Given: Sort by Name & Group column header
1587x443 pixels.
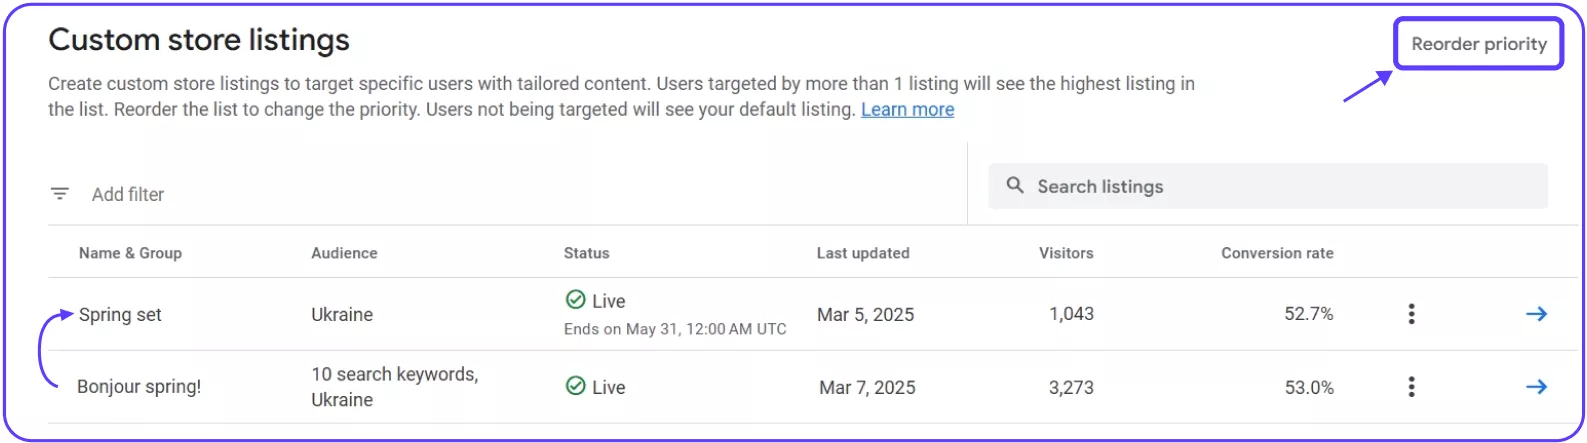Looking at the screenshot, I should coord(130,253).
